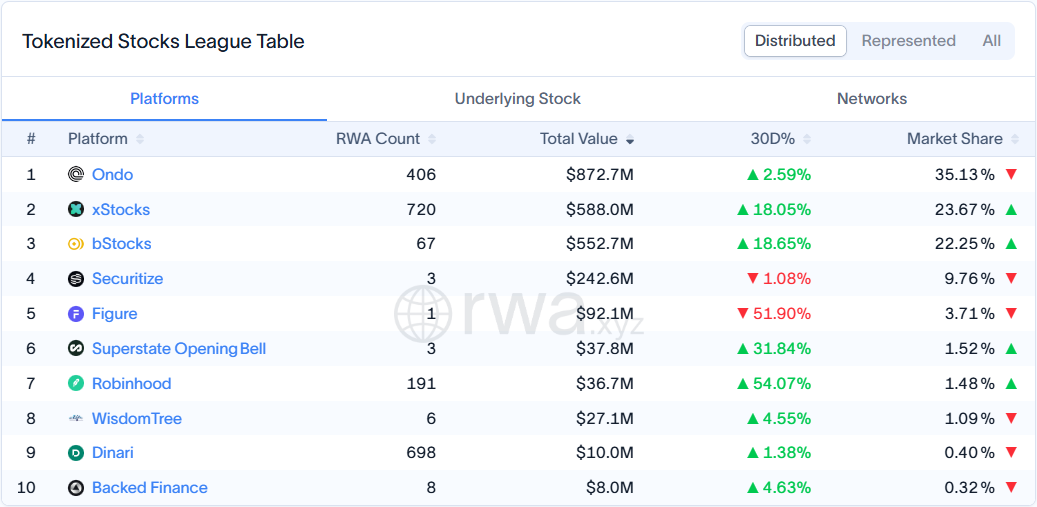Sort by the Total Value column arrow
This screenshot has height=507, width=1037.
[630, 139]
